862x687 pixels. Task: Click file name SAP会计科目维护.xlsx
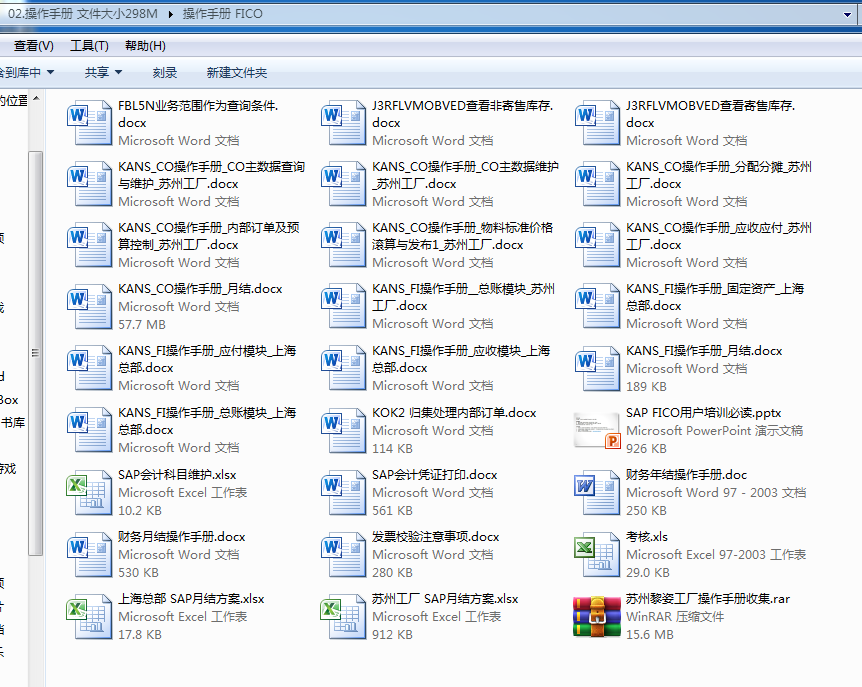click(177, 474)
